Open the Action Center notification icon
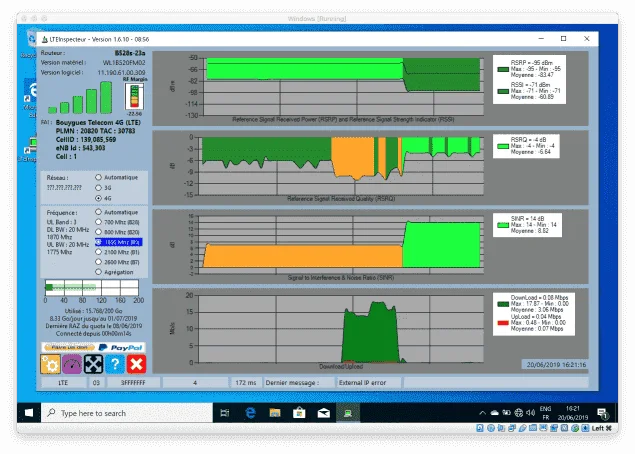 (x=603, y=413)
